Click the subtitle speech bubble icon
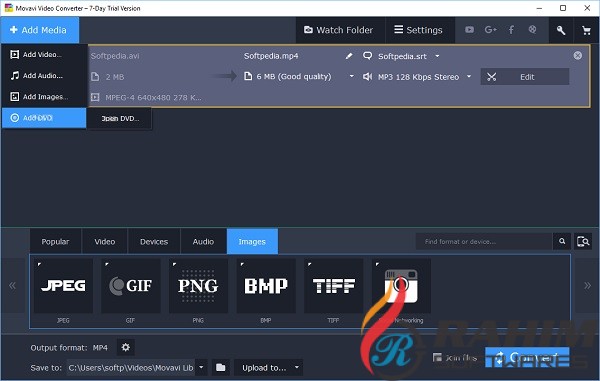The height and width of the screenshot is (381, 600). click(x=367, y=56)
